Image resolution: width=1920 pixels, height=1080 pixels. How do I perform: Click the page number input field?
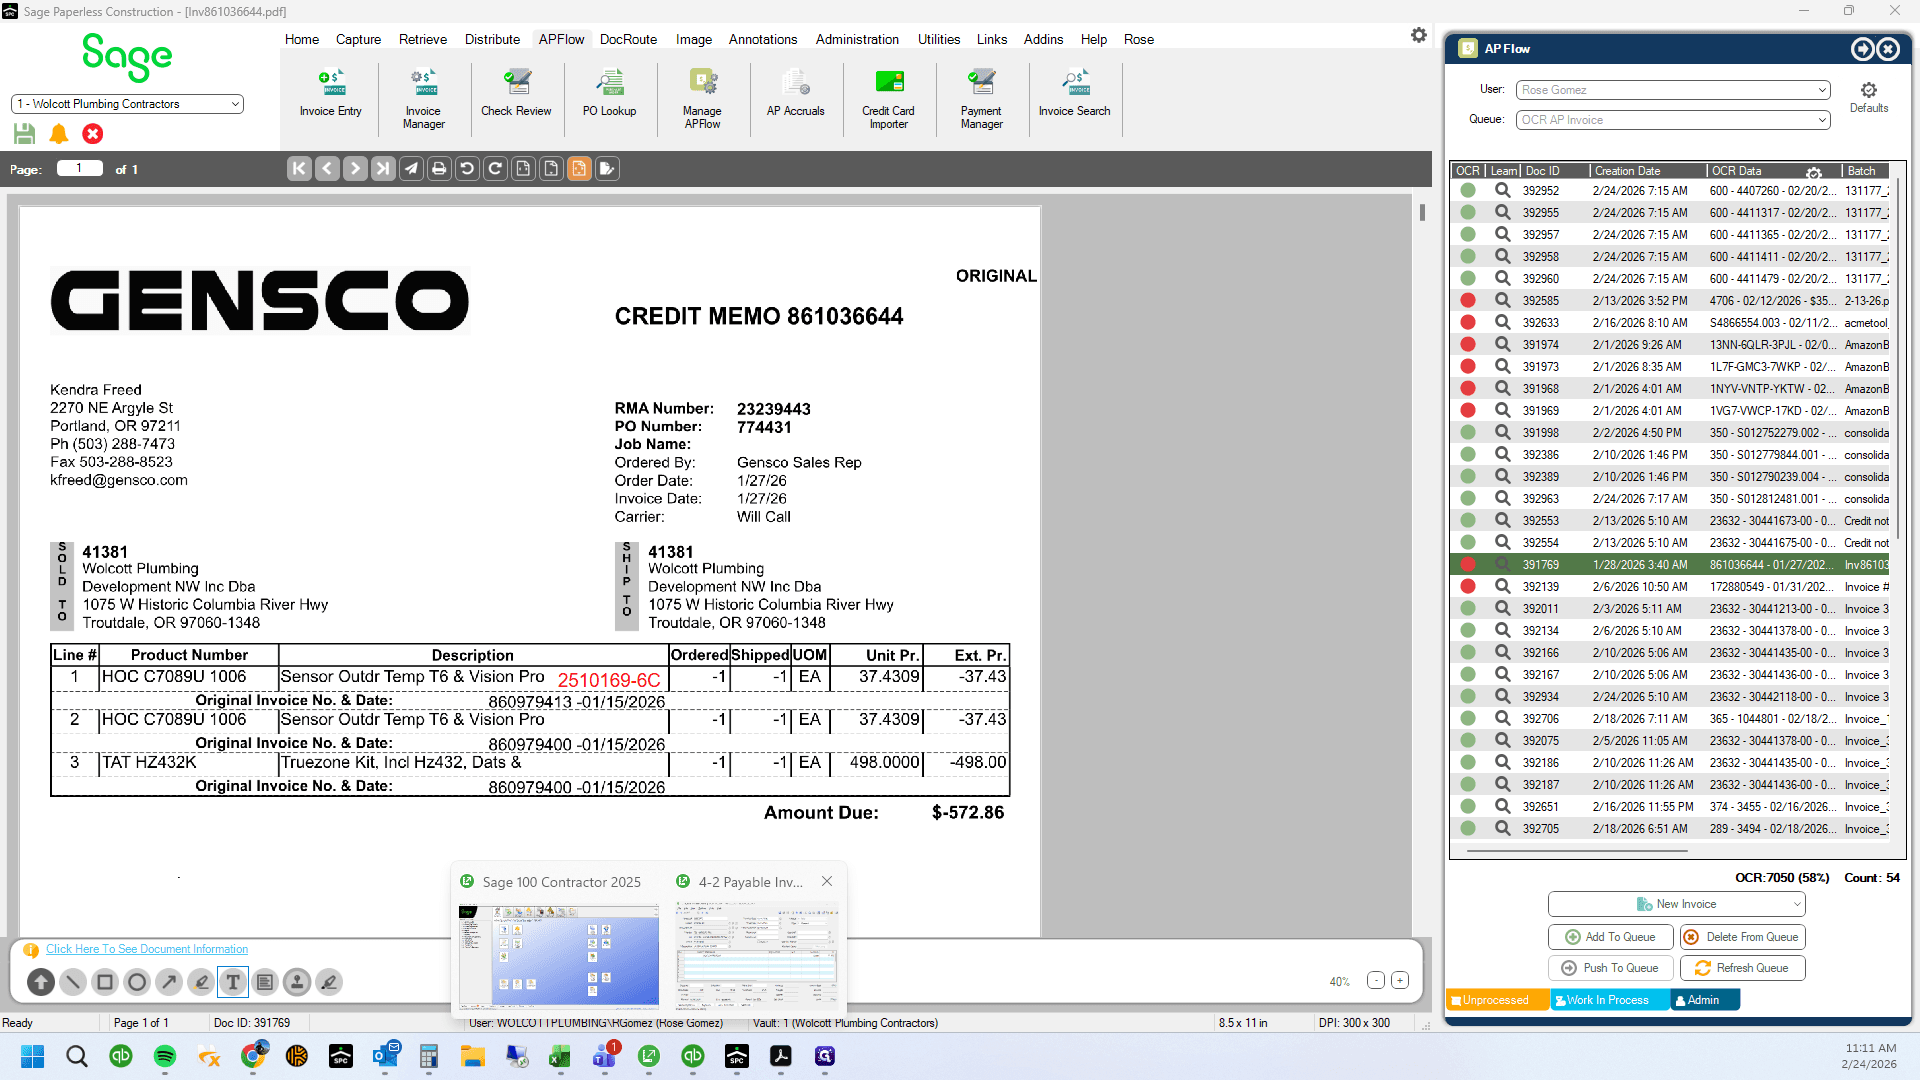(x=80, y=169)
